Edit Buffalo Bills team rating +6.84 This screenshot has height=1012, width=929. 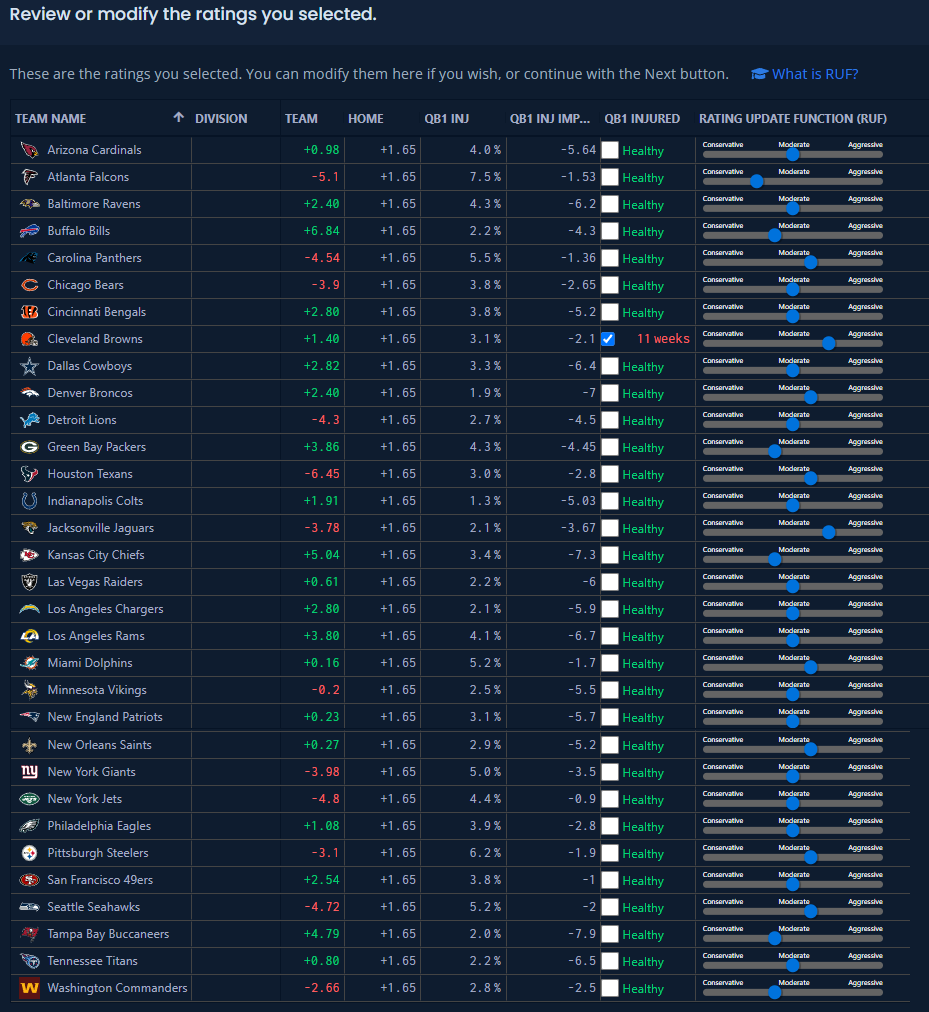click(322, 231)
